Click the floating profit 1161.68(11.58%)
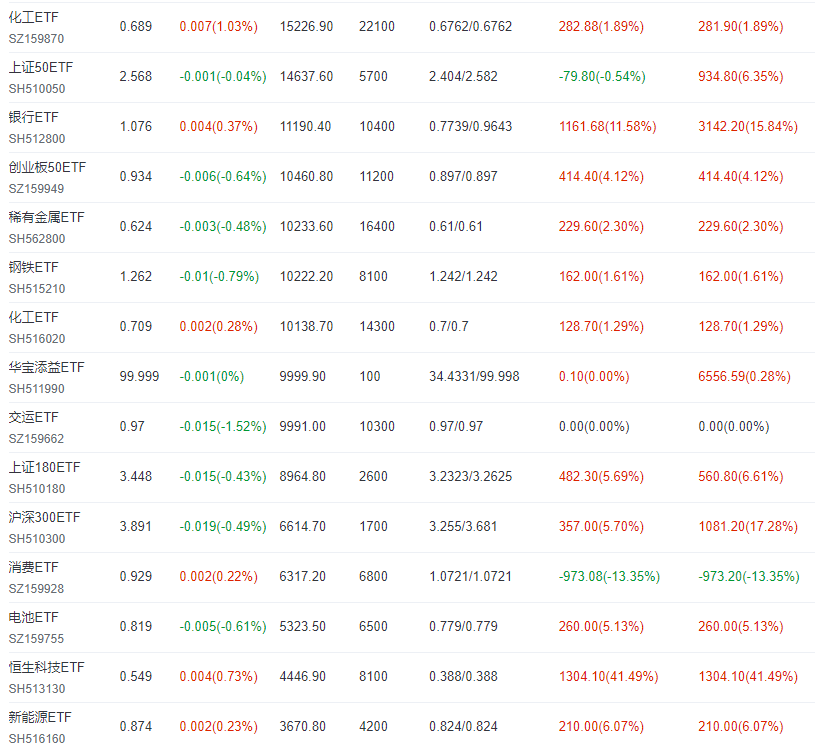815x752 pixels. (608, 126)
